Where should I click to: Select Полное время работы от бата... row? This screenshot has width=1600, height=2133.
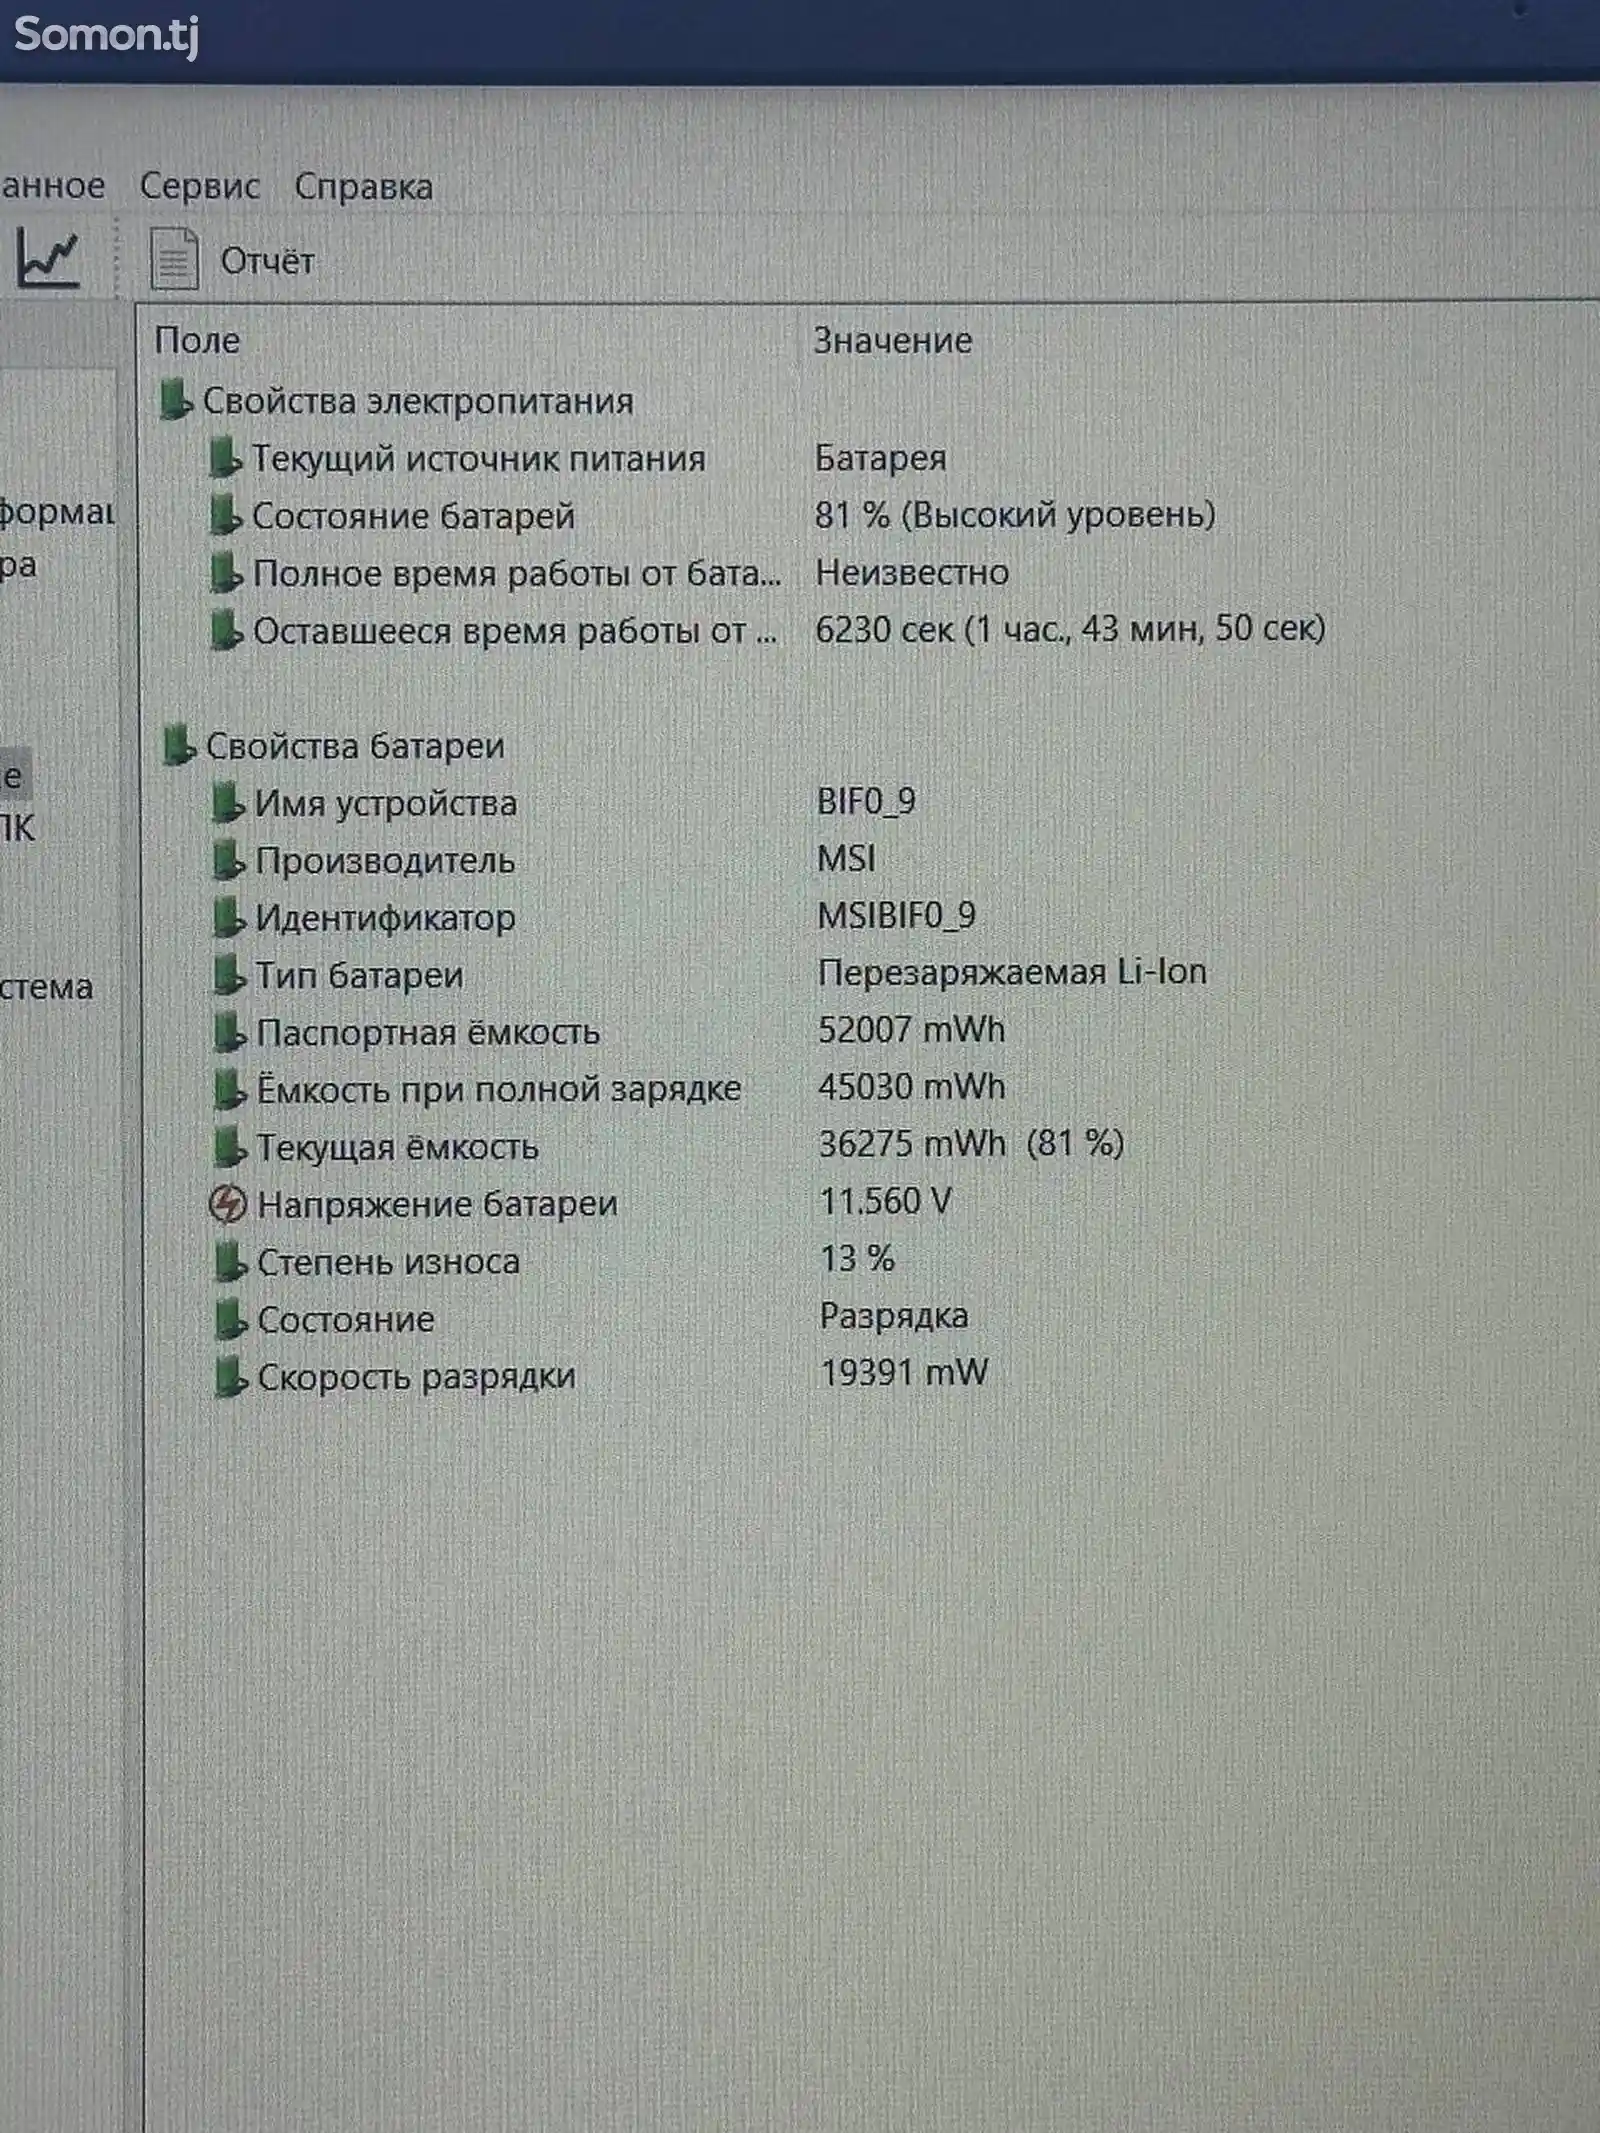click(516, 574)
